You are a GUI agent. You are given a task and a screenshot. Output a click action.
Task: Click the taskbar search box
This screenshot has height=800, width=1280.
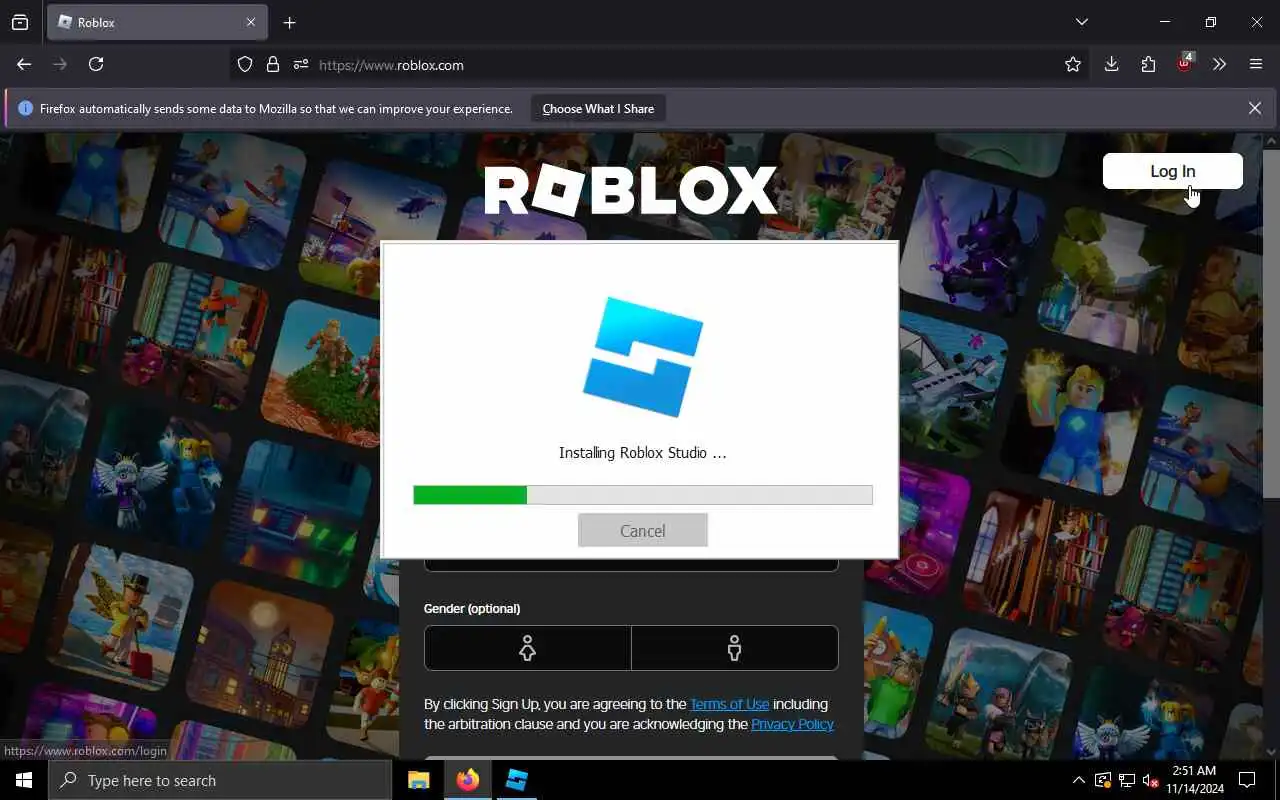point(220,780)
